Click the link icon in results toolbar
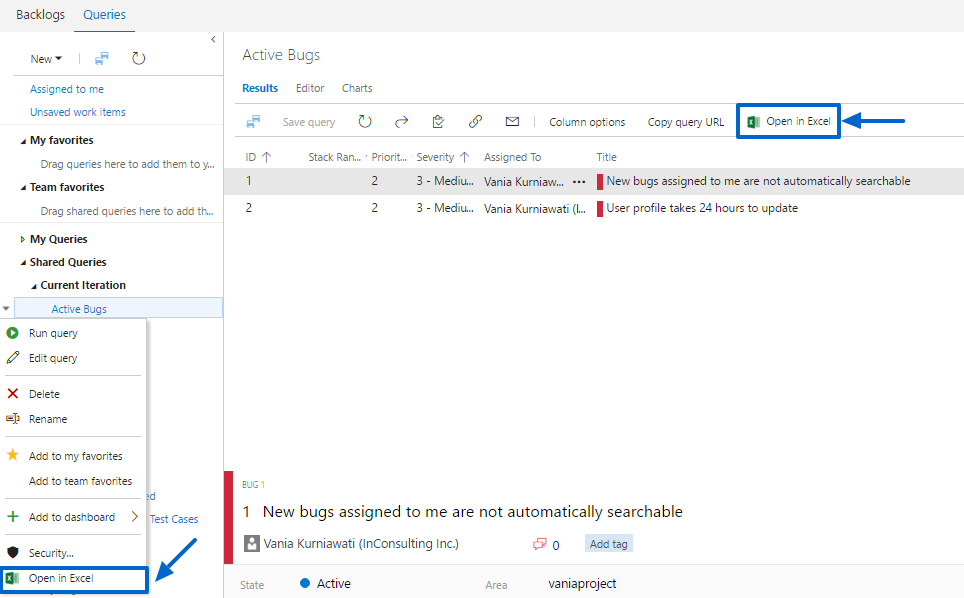Viewport: 964px width, 598px height. pos(475,122)
